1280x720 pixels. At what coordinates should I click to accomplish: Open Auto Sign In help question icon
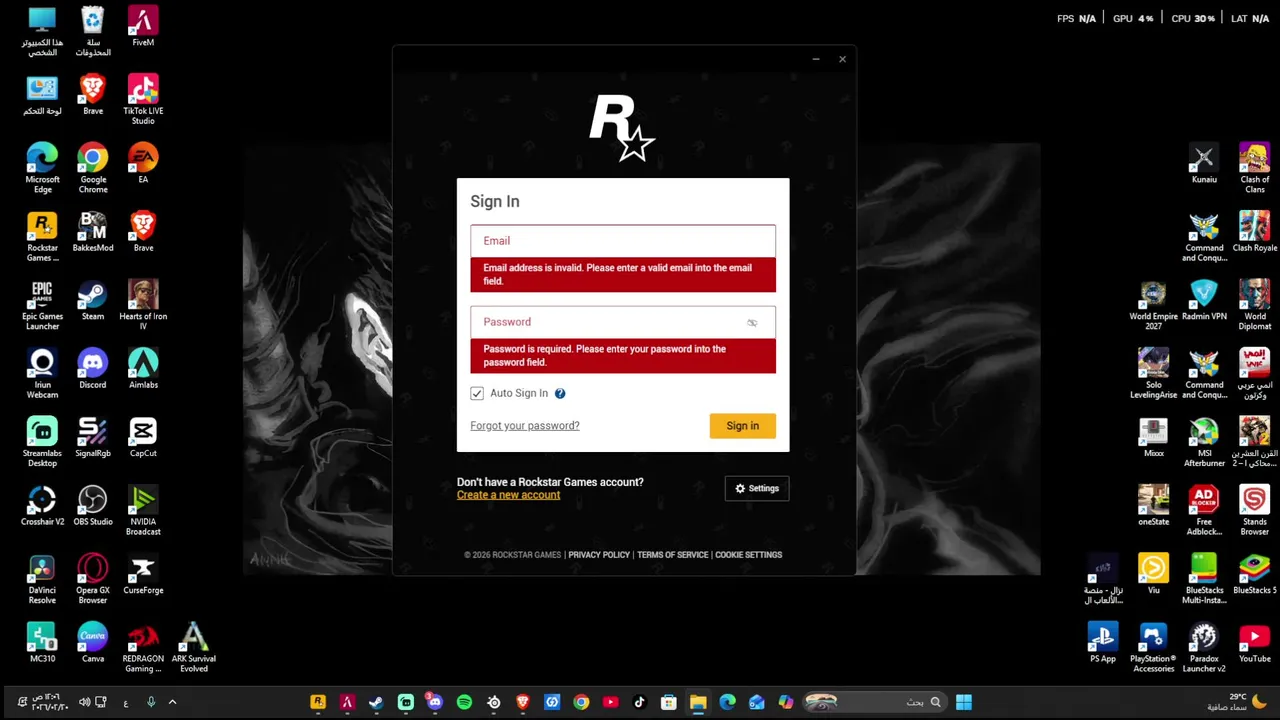point(560,393)
